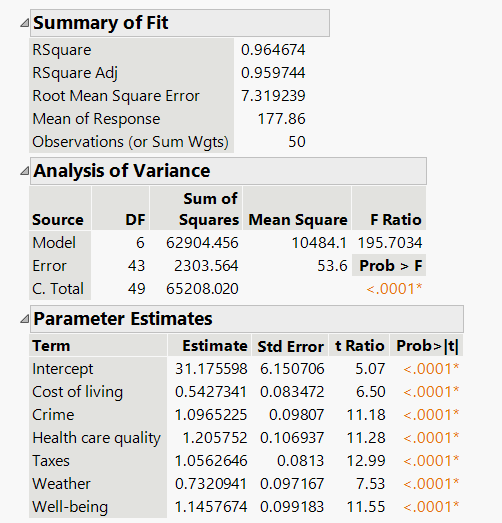Select the Taxes term
Image resolution: width=502 pixels, height=523 pixels.
pos(51,461)
